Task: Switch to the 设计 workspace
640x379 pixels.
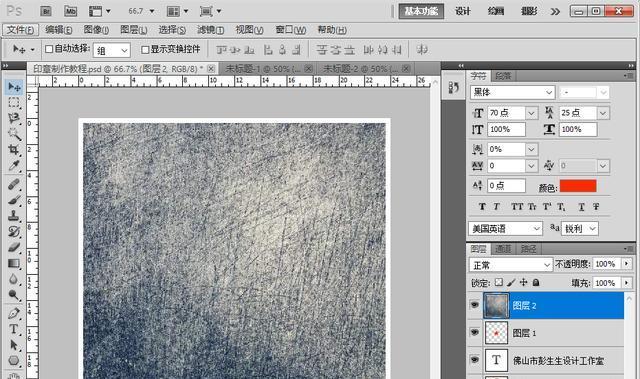Action: 462,11
